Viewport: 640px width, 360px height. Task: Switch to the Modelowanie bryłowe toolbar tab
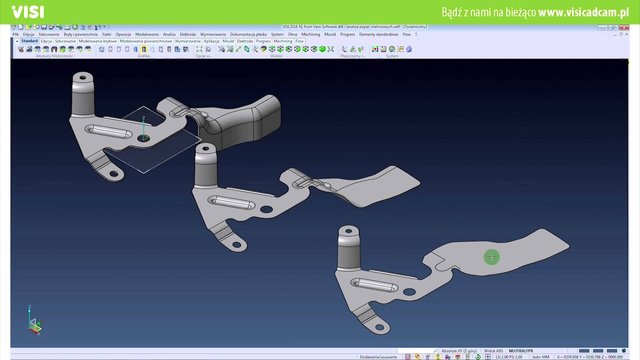98,41
